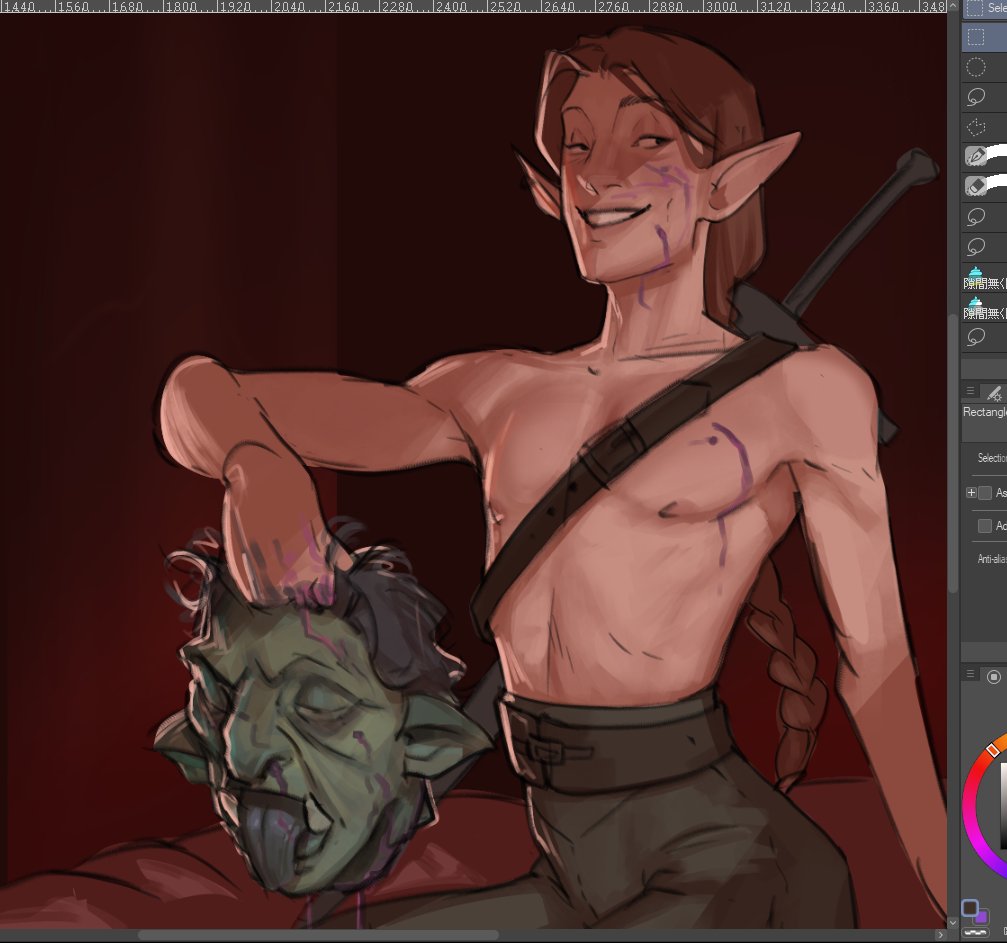
Task: Click the hue ring marker on the color wheel
Action: point(992,750)
